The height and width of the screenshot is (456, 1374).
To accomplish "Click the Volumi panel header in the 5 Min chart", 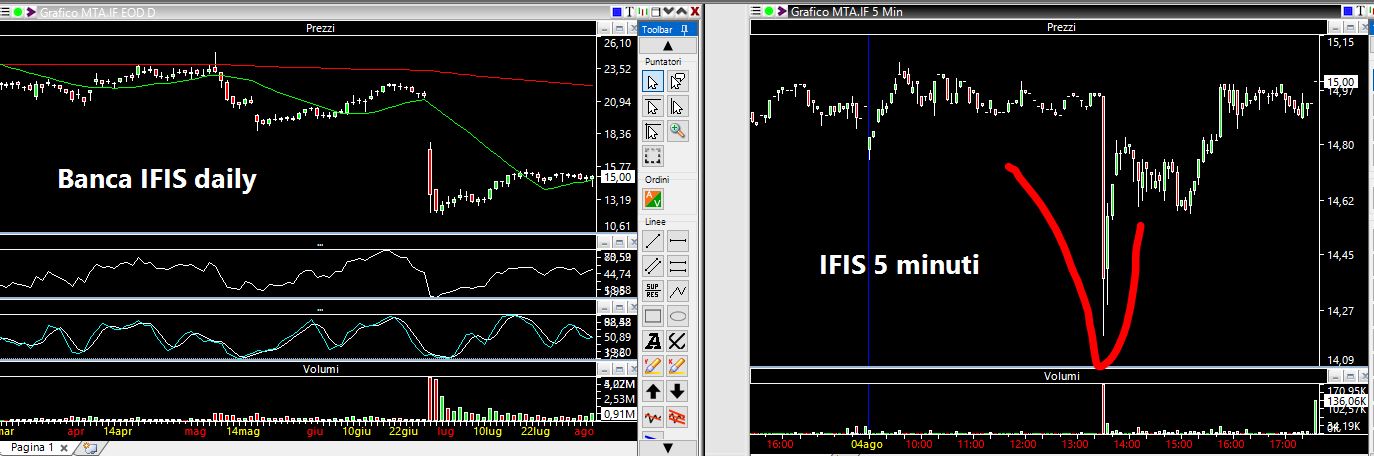I will pos(1060,376).
